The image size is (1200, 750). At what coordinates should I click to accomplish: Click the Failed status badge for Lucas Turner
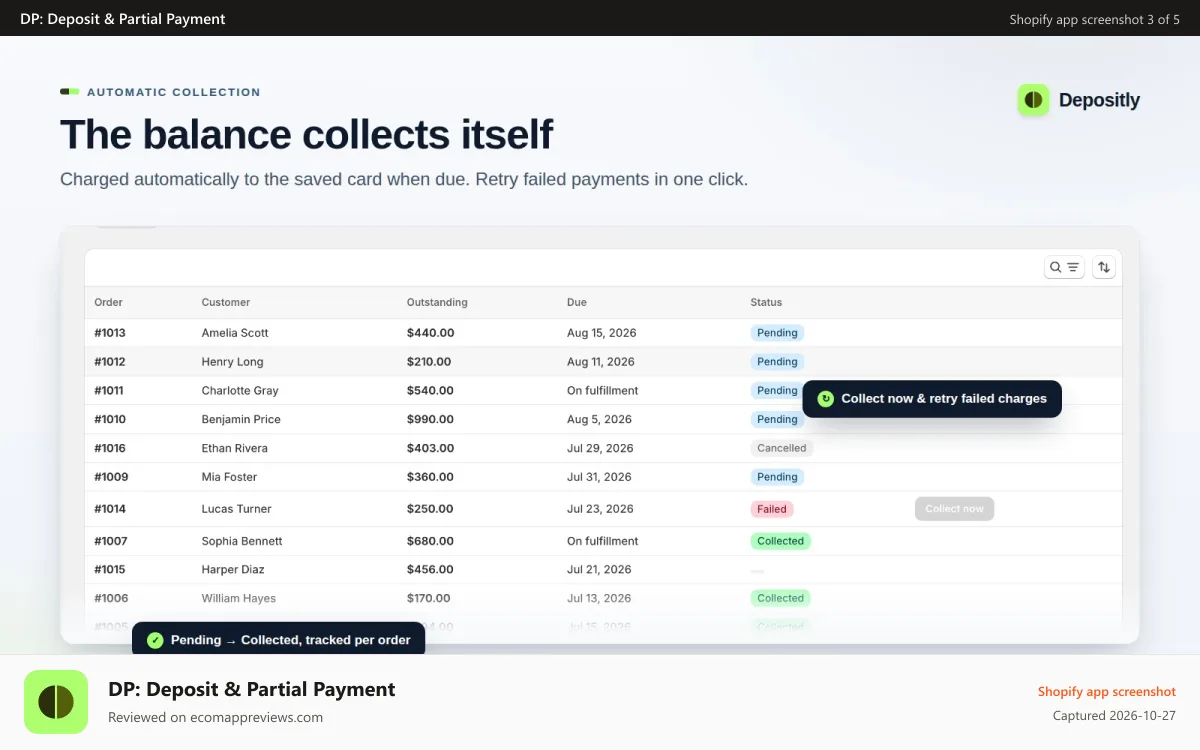click(x=772, y=509)
